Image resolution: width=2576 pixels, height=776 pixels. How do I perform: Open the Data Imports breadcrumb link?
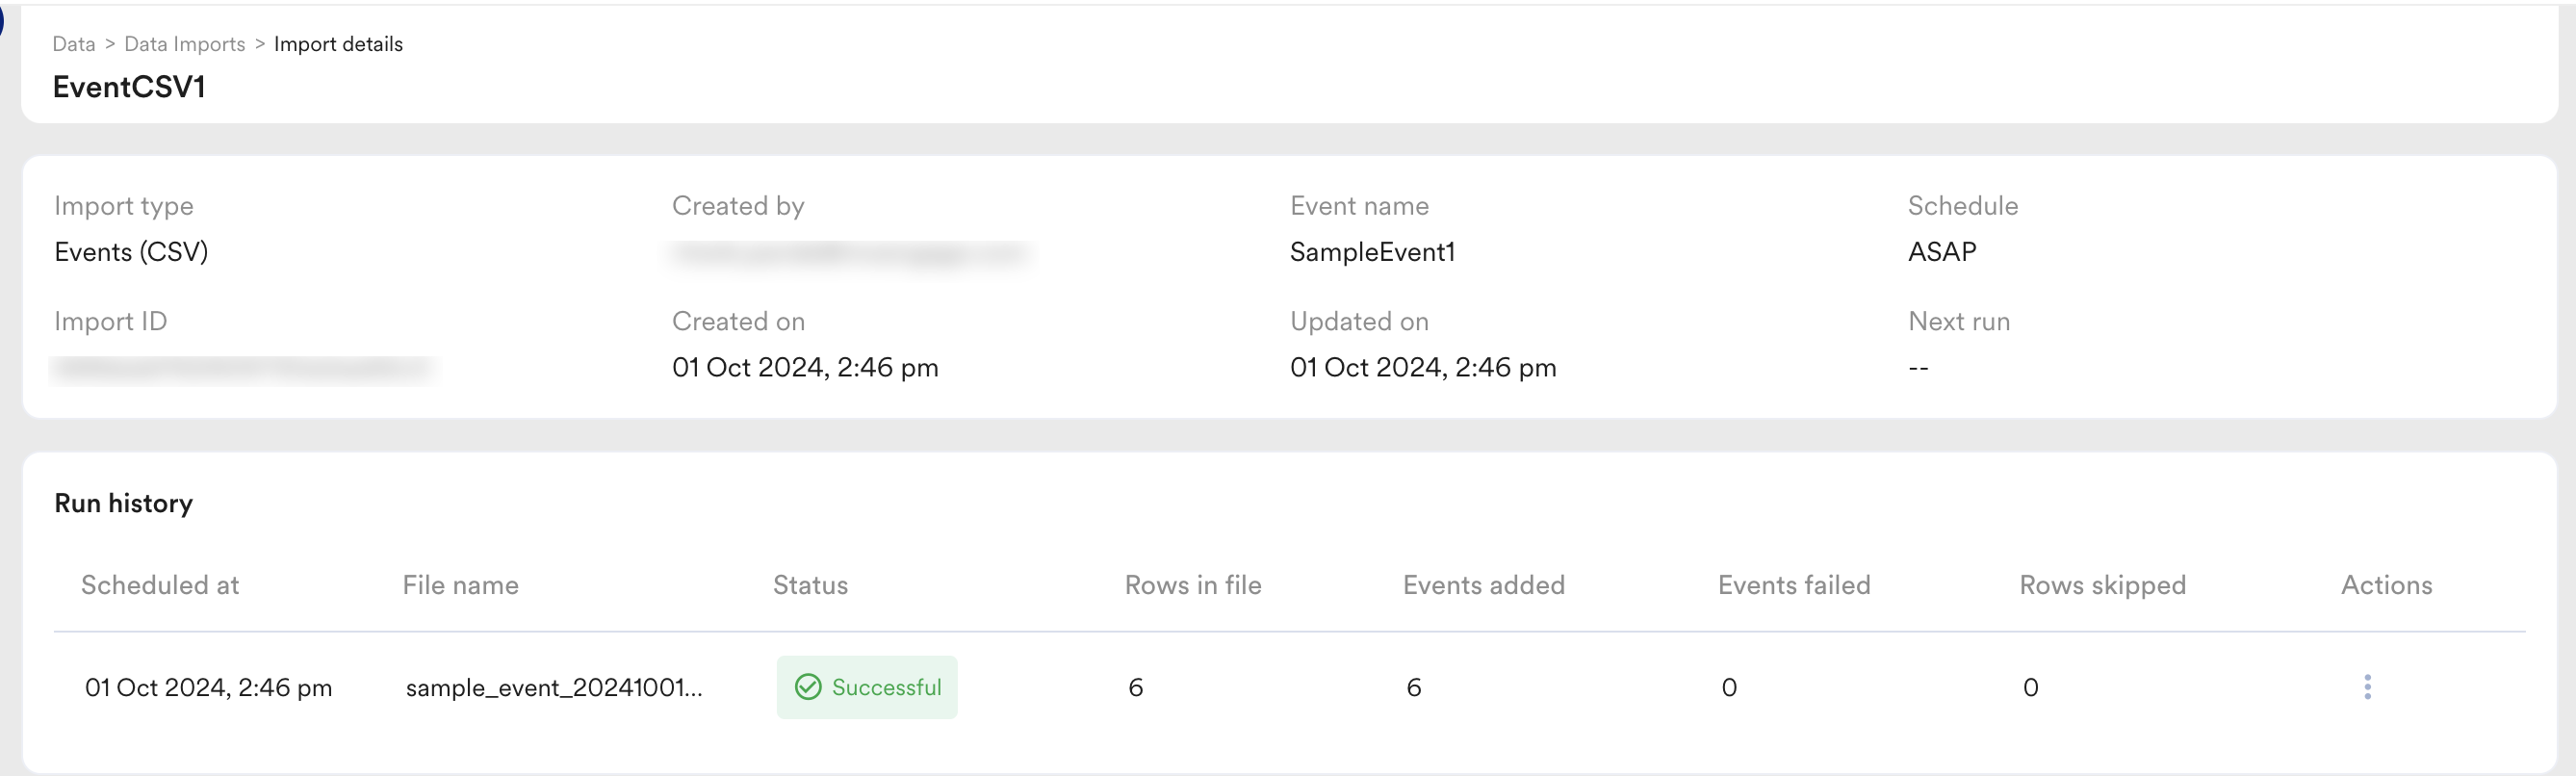[x=185, y=44]
